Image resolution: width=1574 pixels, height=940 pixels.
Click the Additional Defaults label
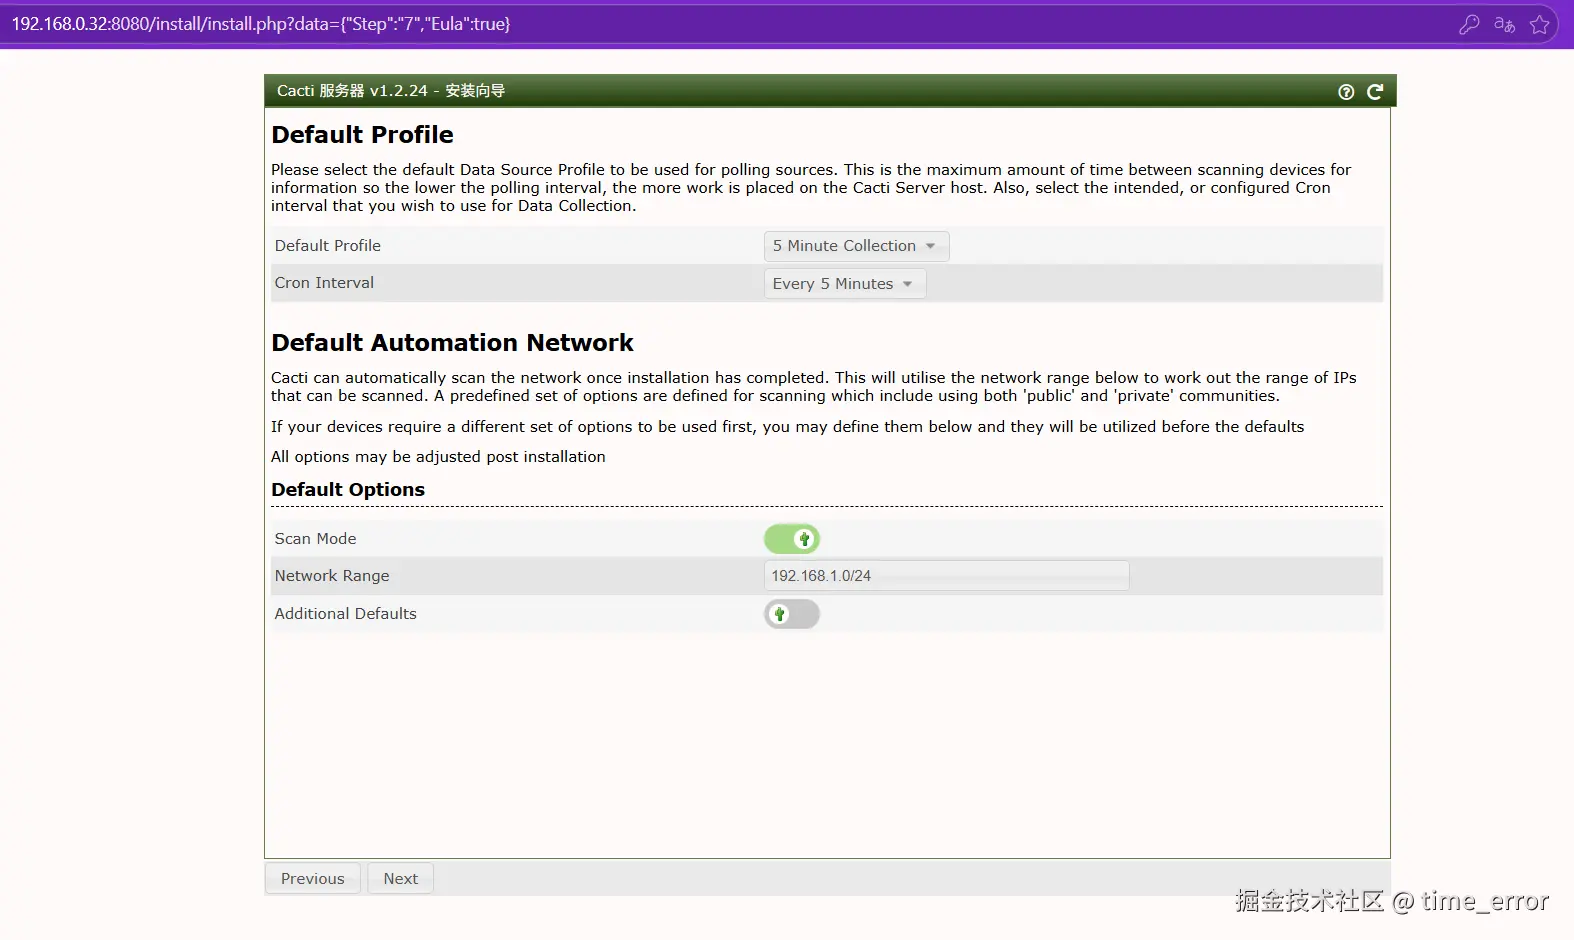(x=345, y=614)
